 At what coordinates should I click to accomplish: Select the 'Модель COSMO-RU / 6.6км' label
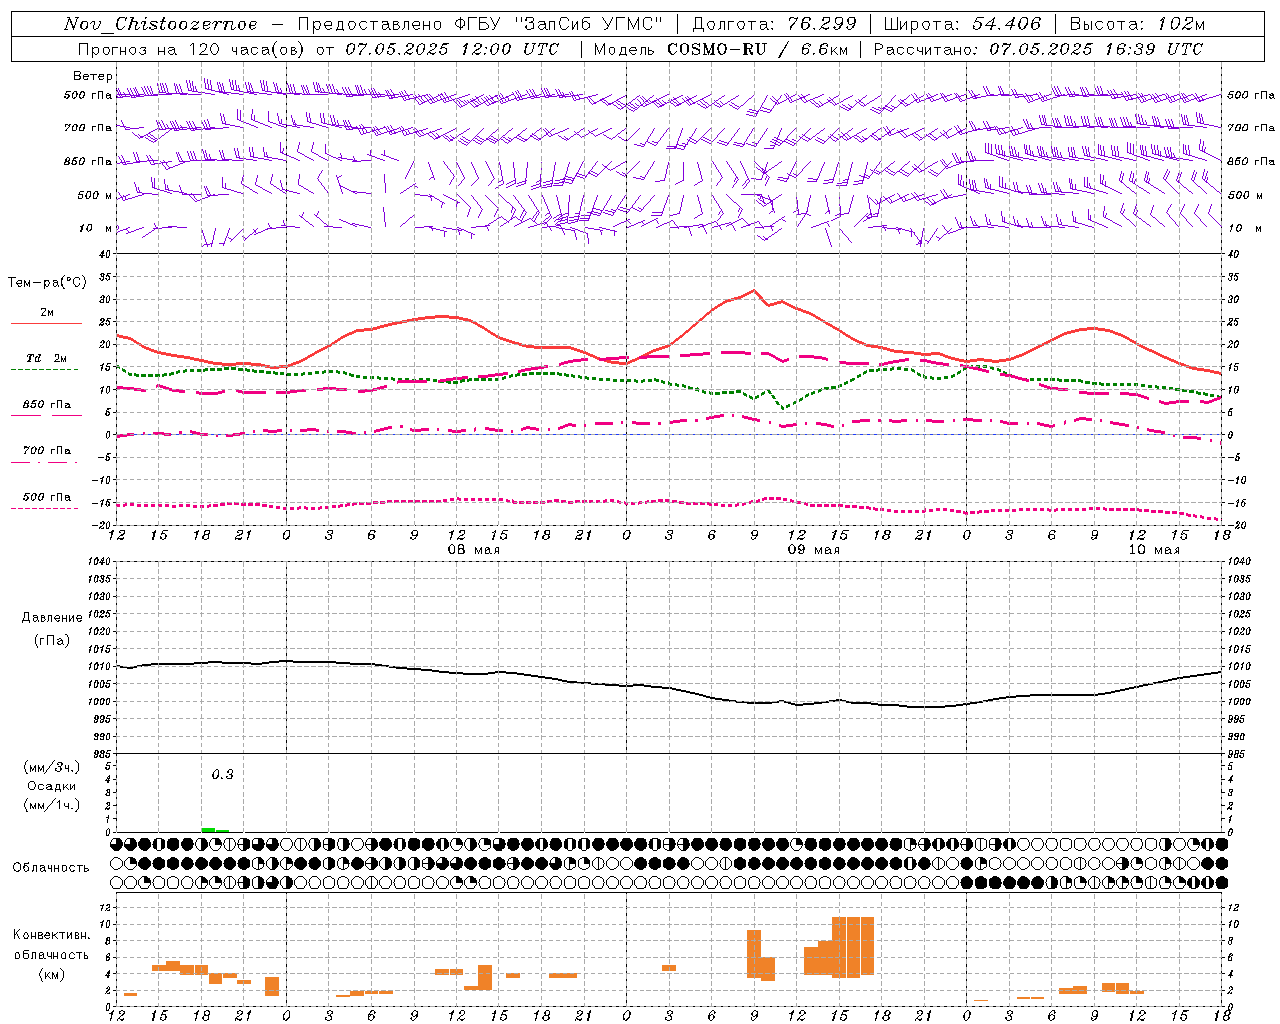pos(721,49)
